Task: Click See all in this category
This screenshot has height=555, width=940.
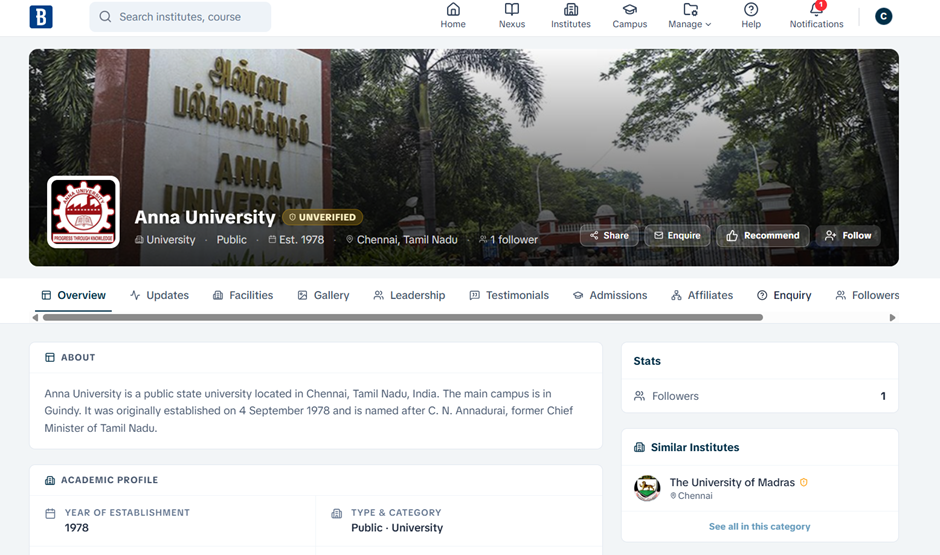Action: coord(759,526)
